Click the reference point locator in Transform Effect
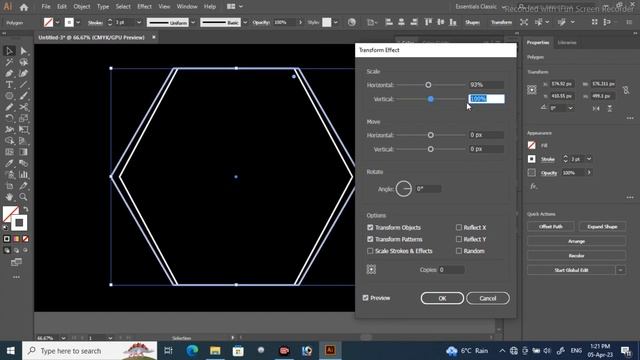 coord(371,269)
